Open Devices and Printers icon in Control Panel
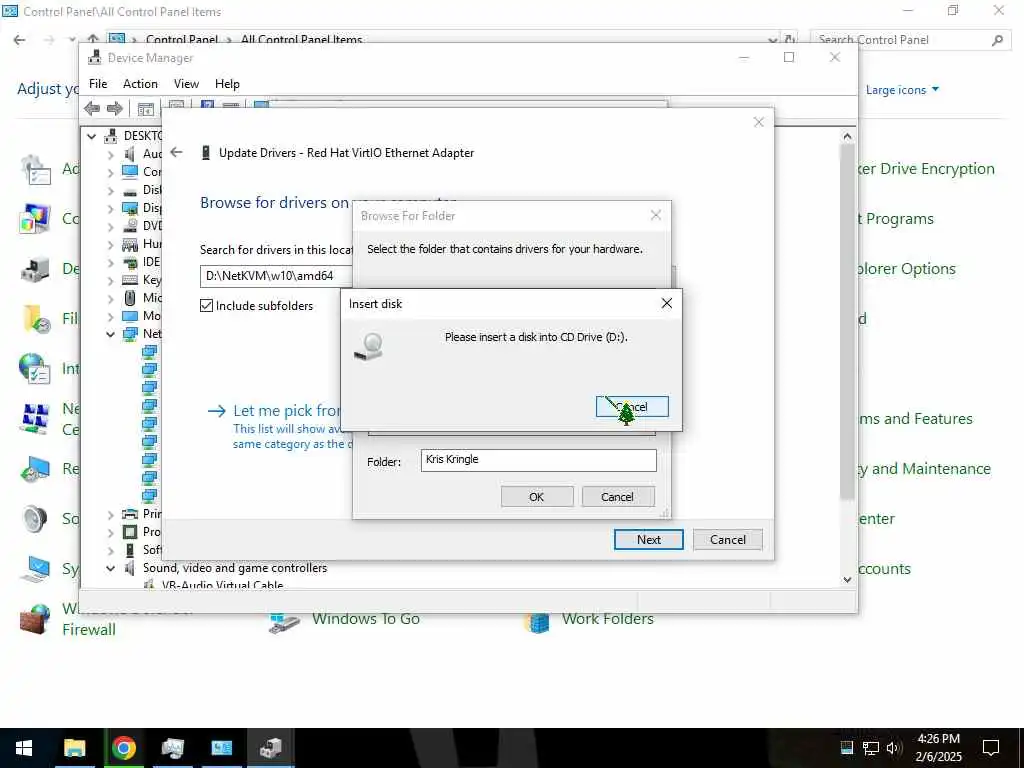1024x768 pixels. 35,268
